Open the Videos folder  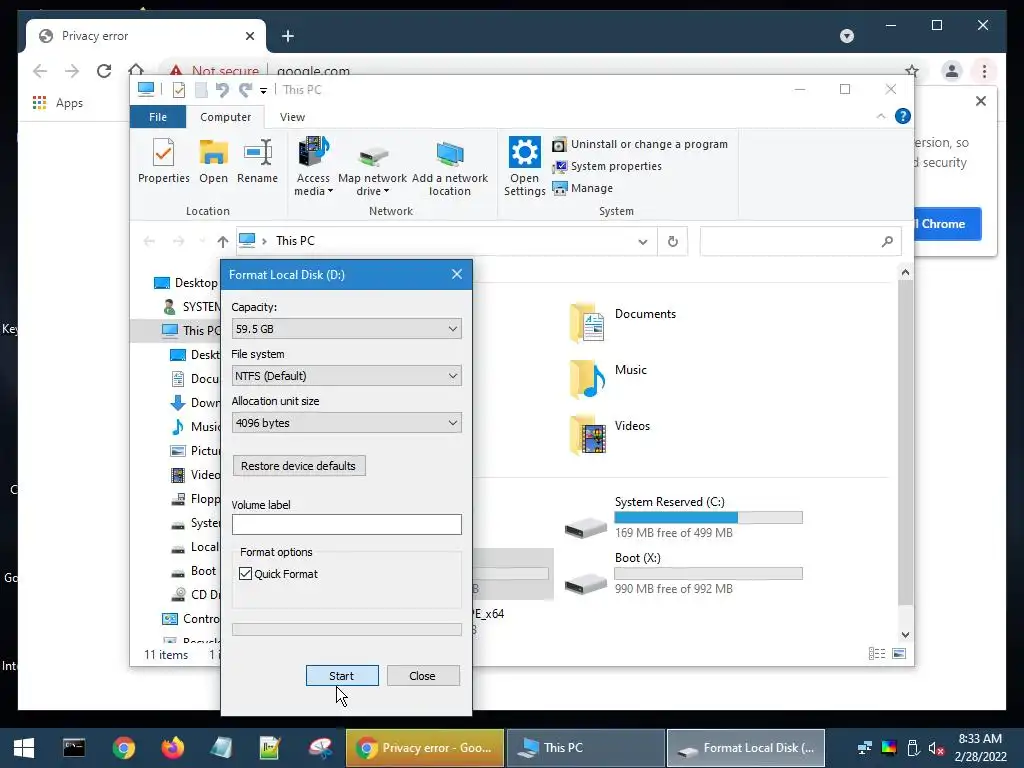[610, 434]
